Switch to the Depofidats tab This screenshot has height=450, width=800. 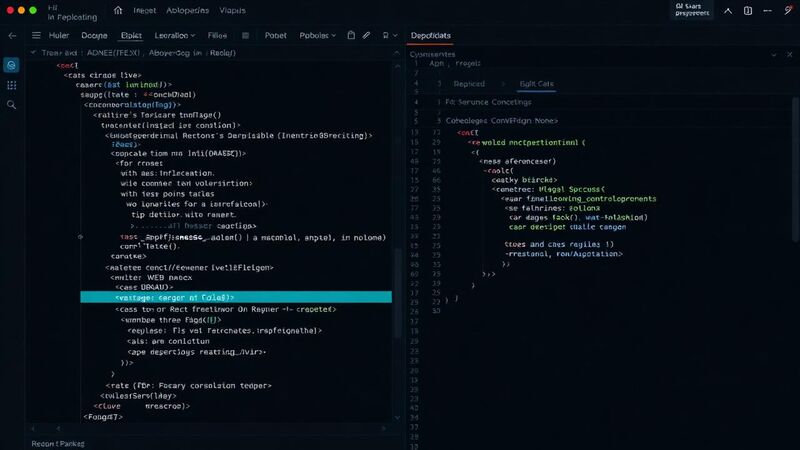click(431, 35)
